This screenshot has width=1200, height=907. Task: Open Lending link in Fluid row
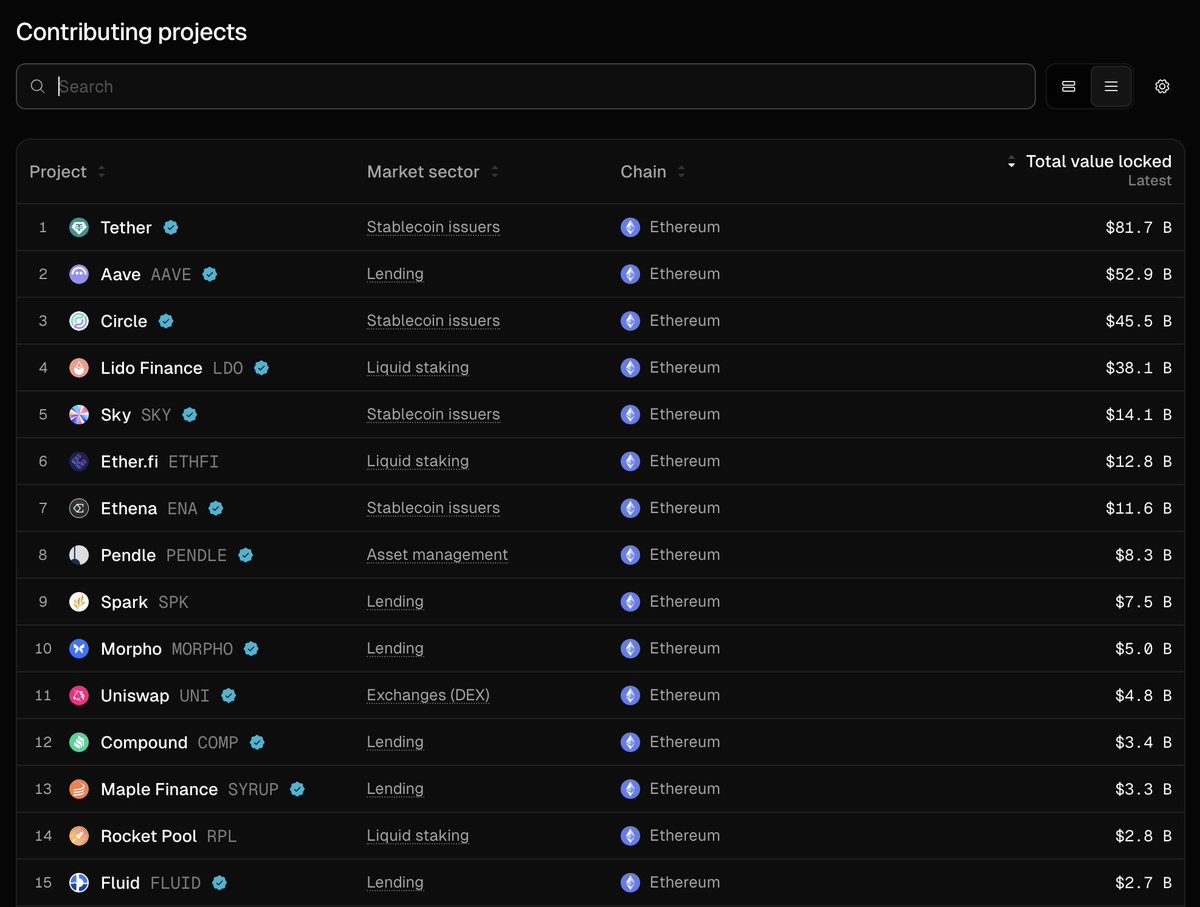click(395, 882)
